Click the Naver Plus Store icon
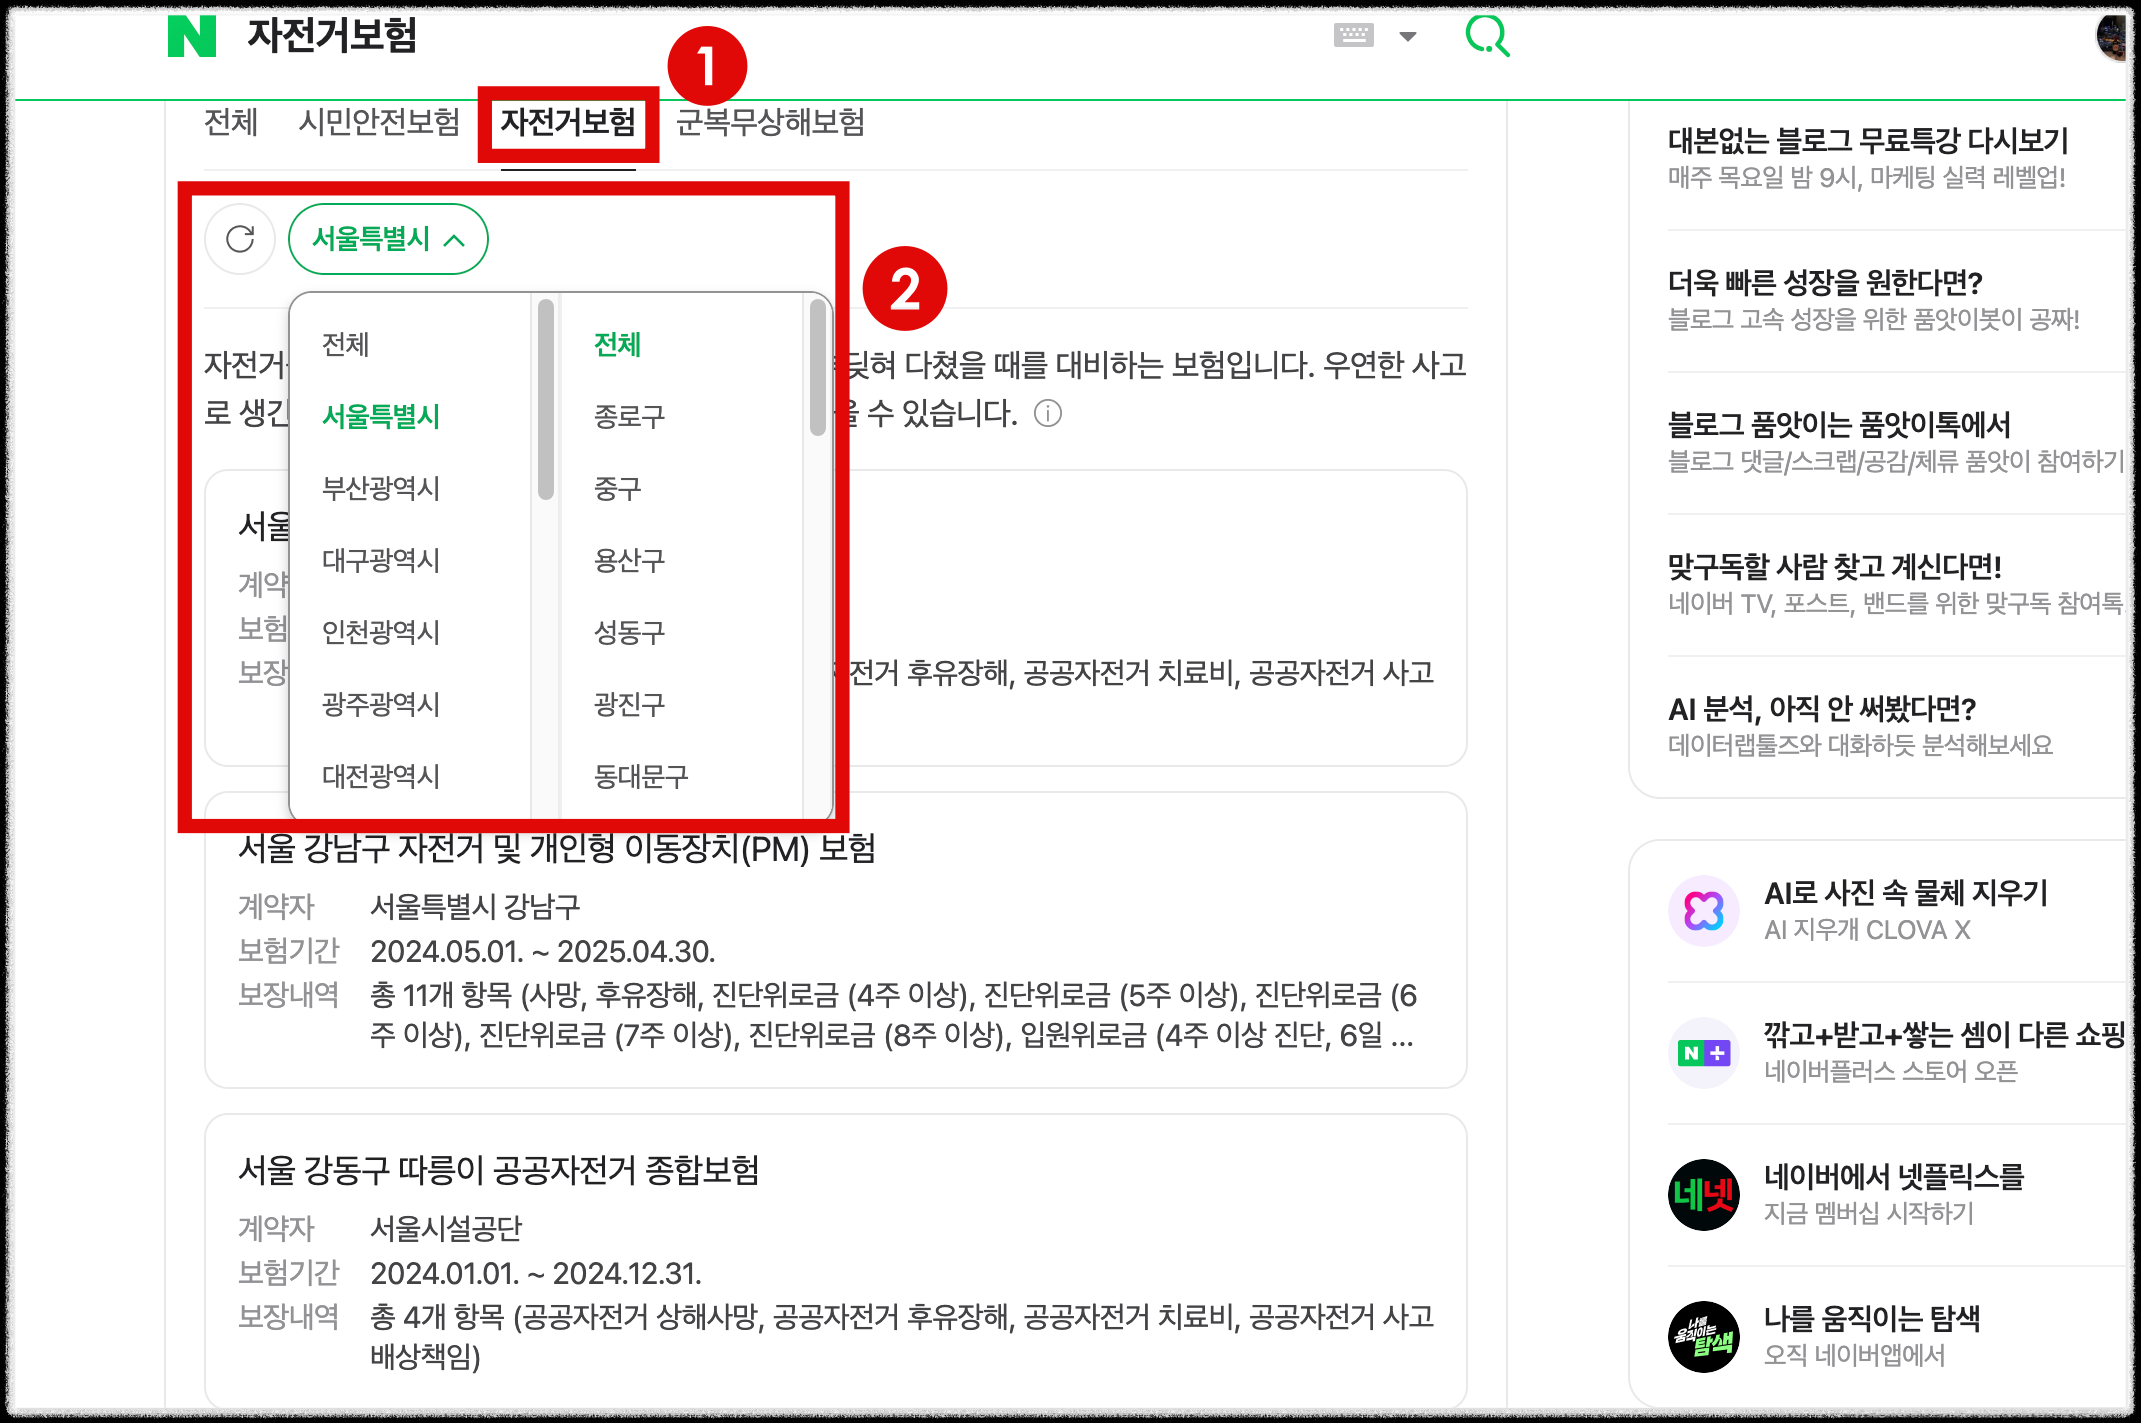Viewport: 2141px width, 1423px height. [x=1703, y=1052]
